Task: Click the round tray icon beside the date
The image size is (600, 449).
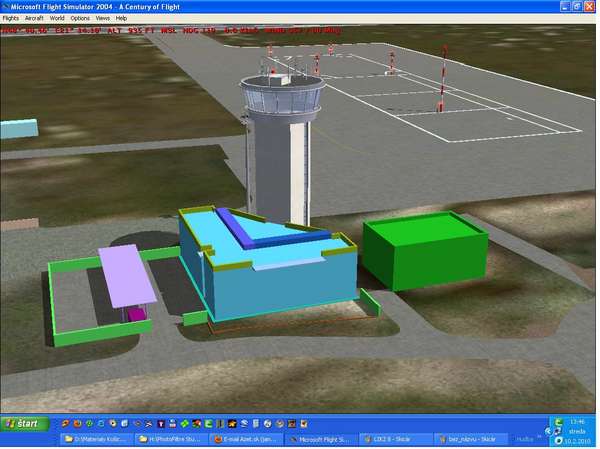Action: [x=559, y=441]
